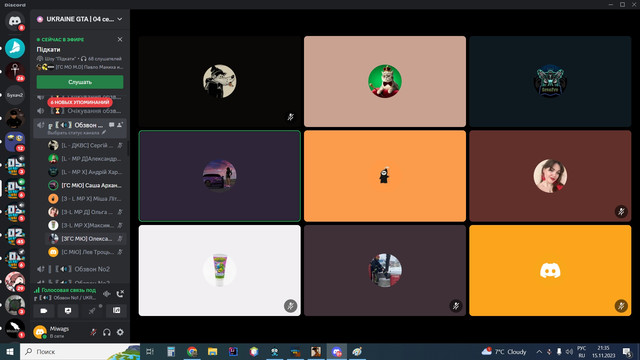The height and width of the screenshot is (360, 640).
Task: Select the white tile with tube avatar
Action: 220,270
